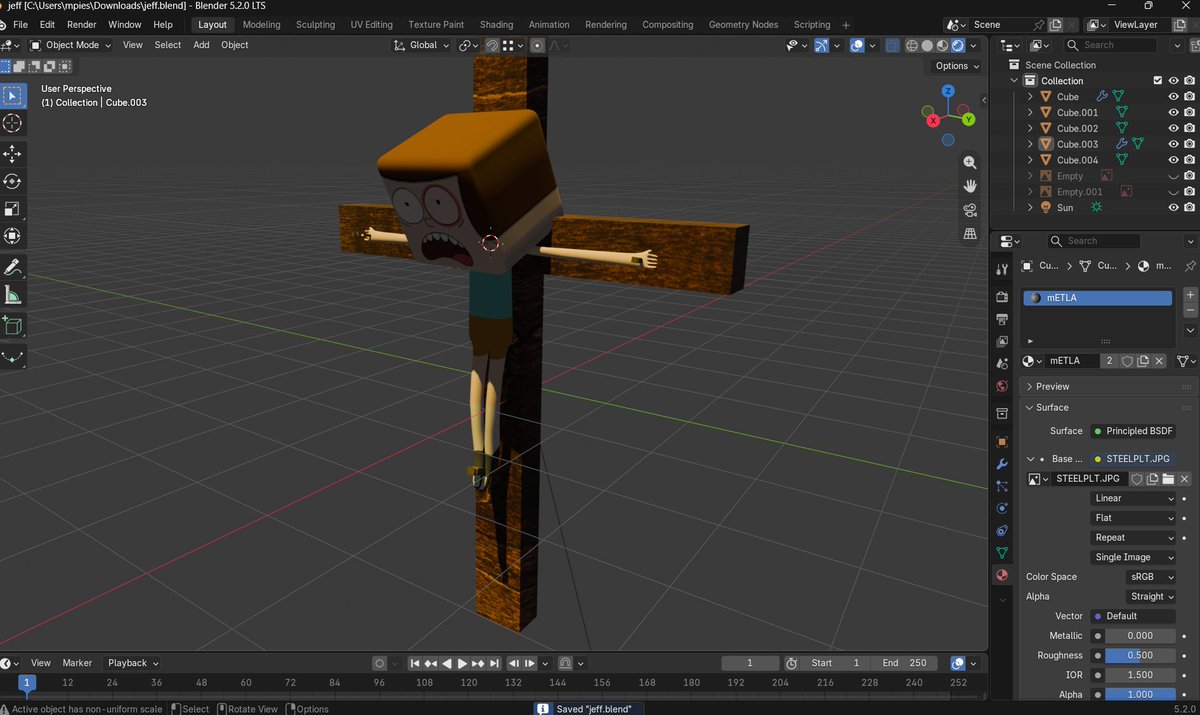Open the Global transform orientation dropdown
This screenshot has width=1200, height=715.
[x=421, y=45]
